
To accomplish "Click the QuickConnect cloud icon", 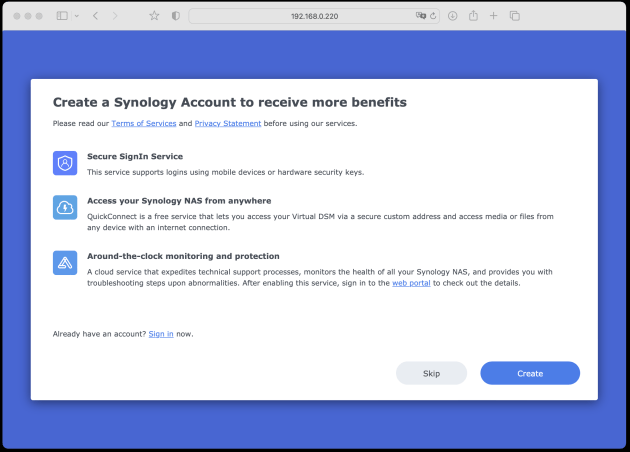I will coord(65,207).
